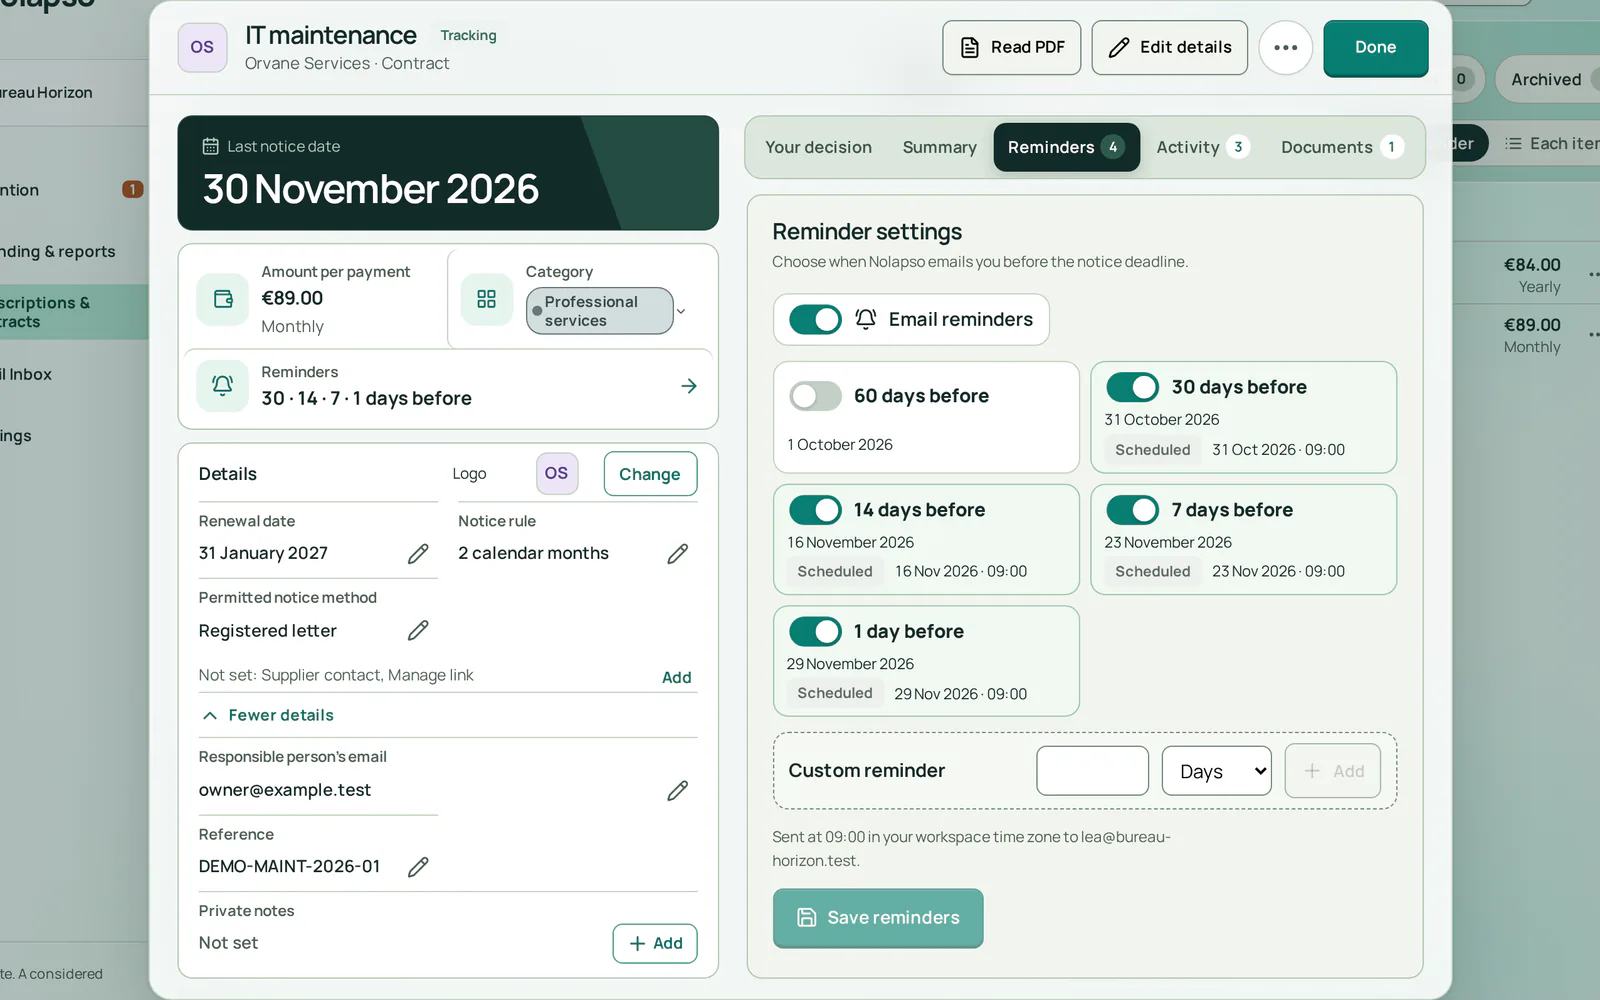Switch off the 1 day before reminder
The width and height of the screenshot is (1600, 1000).
tap(815, 632)
